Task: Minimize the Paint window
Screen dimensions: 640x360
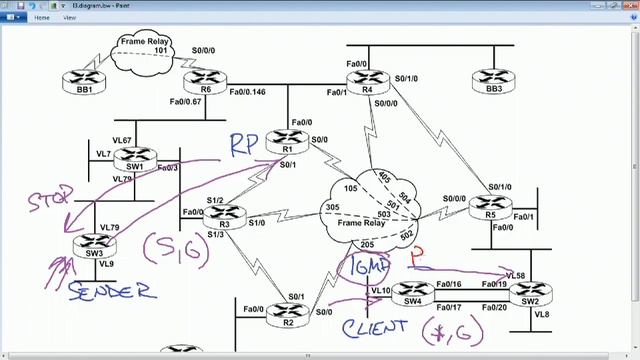Action: click(597, 5)
